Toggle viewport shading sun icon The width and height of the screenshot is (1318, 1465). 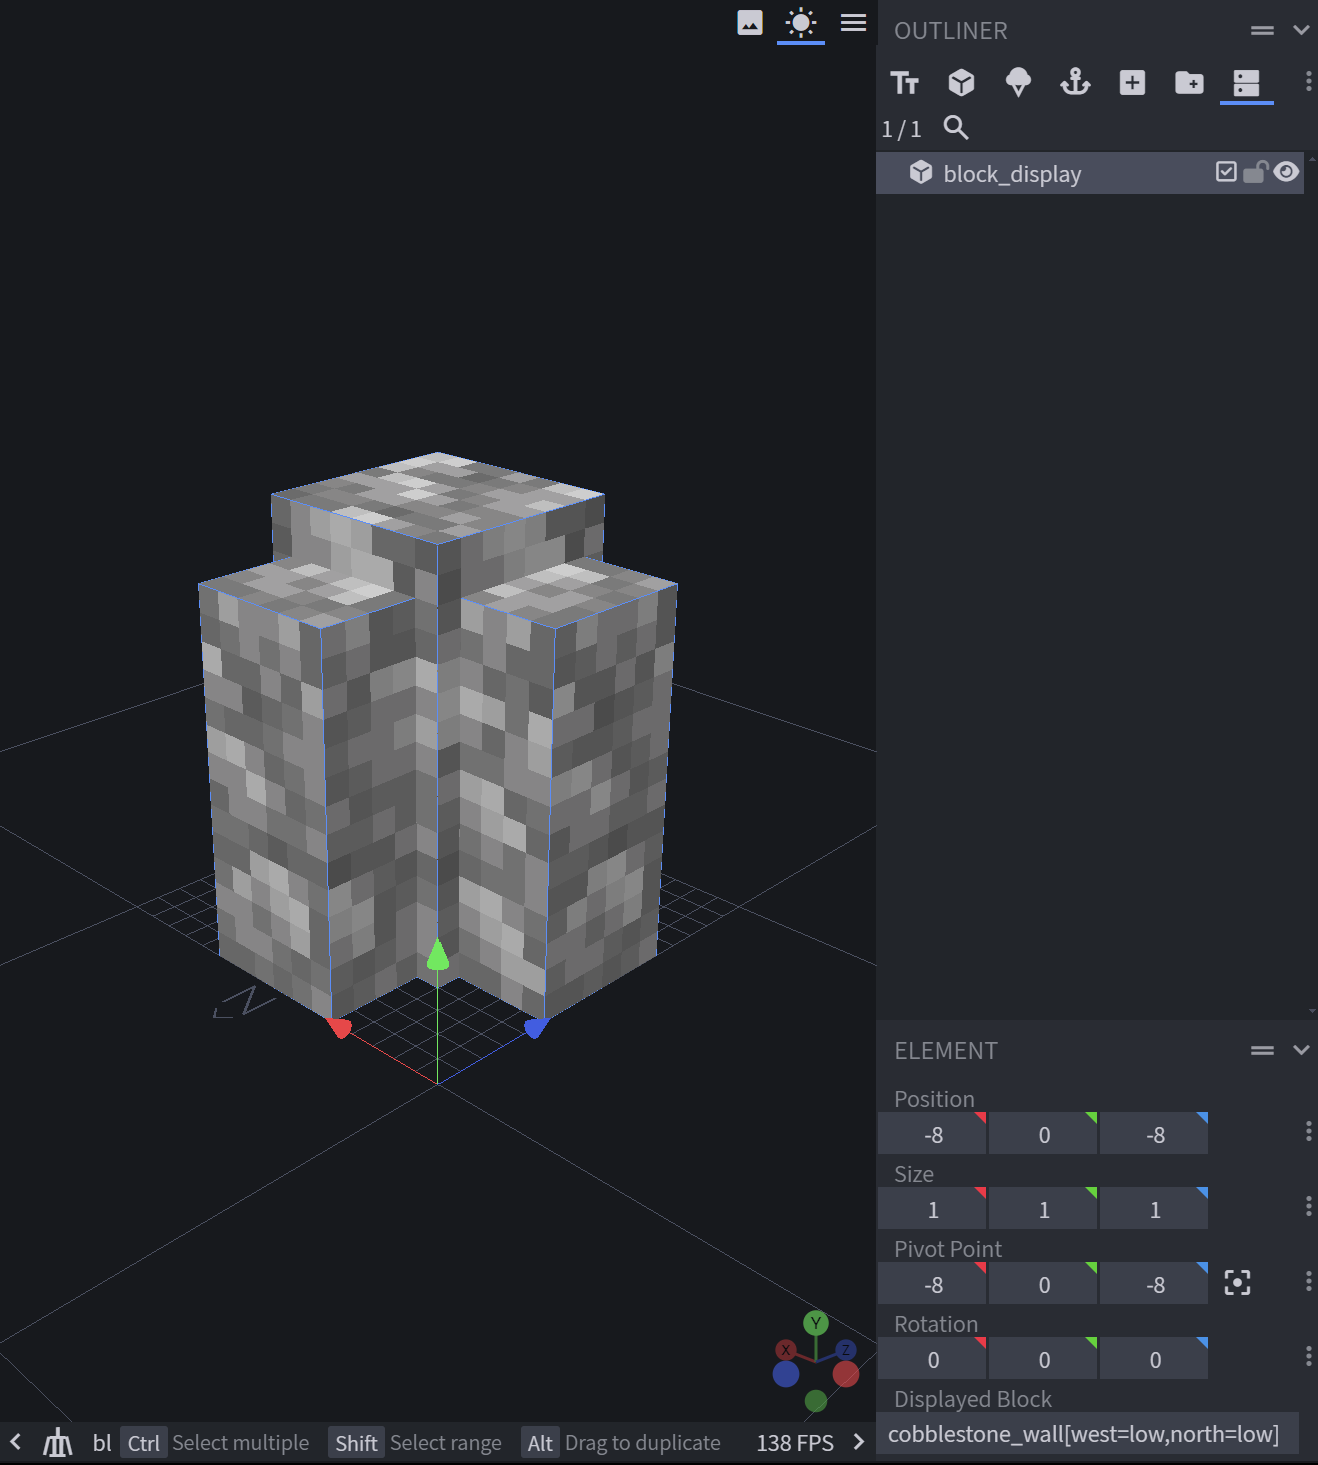click(801, 22)
